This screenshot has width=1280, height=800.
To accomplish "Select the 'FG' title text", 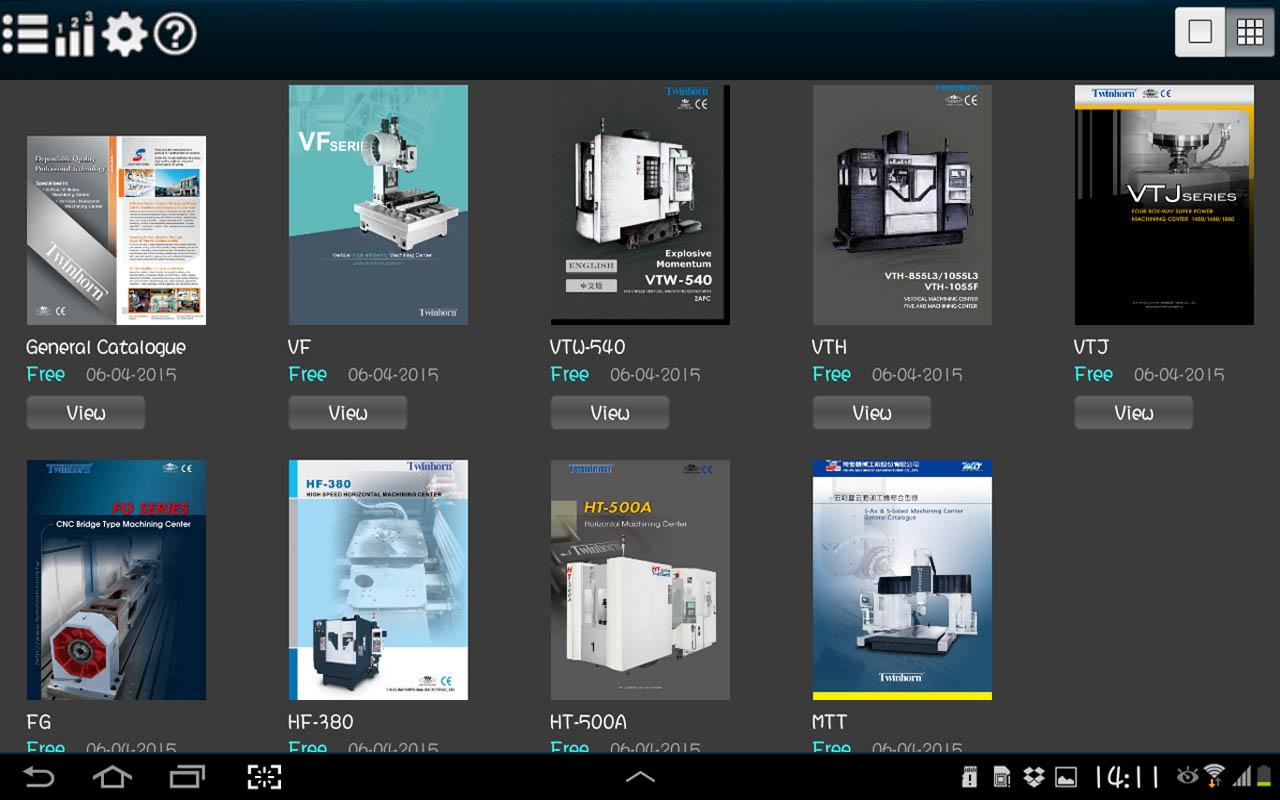I will pos(39,721).
